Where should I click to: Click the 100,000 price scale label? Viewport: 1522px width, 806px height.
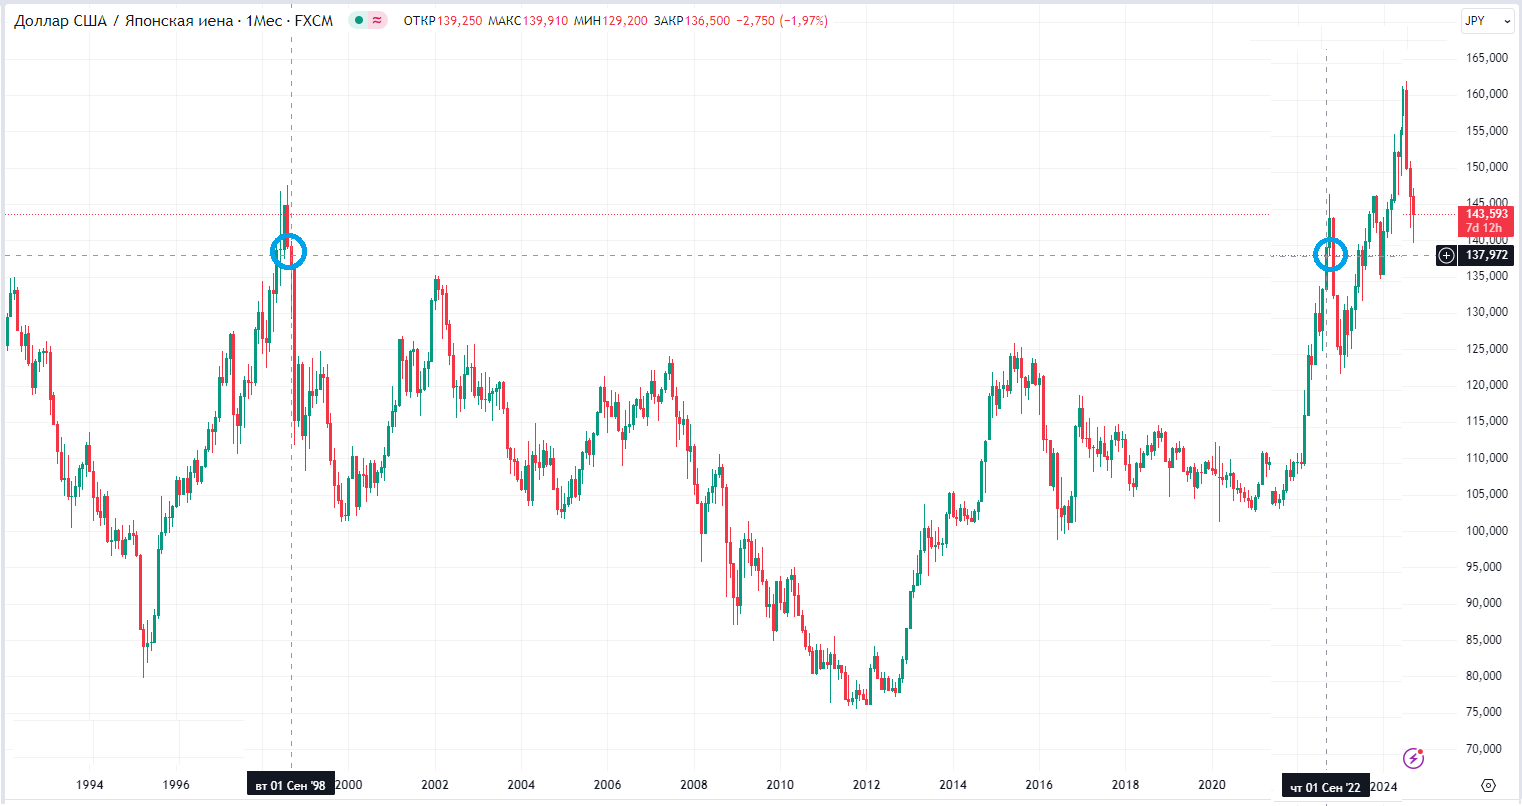[x=1487, y=531]
